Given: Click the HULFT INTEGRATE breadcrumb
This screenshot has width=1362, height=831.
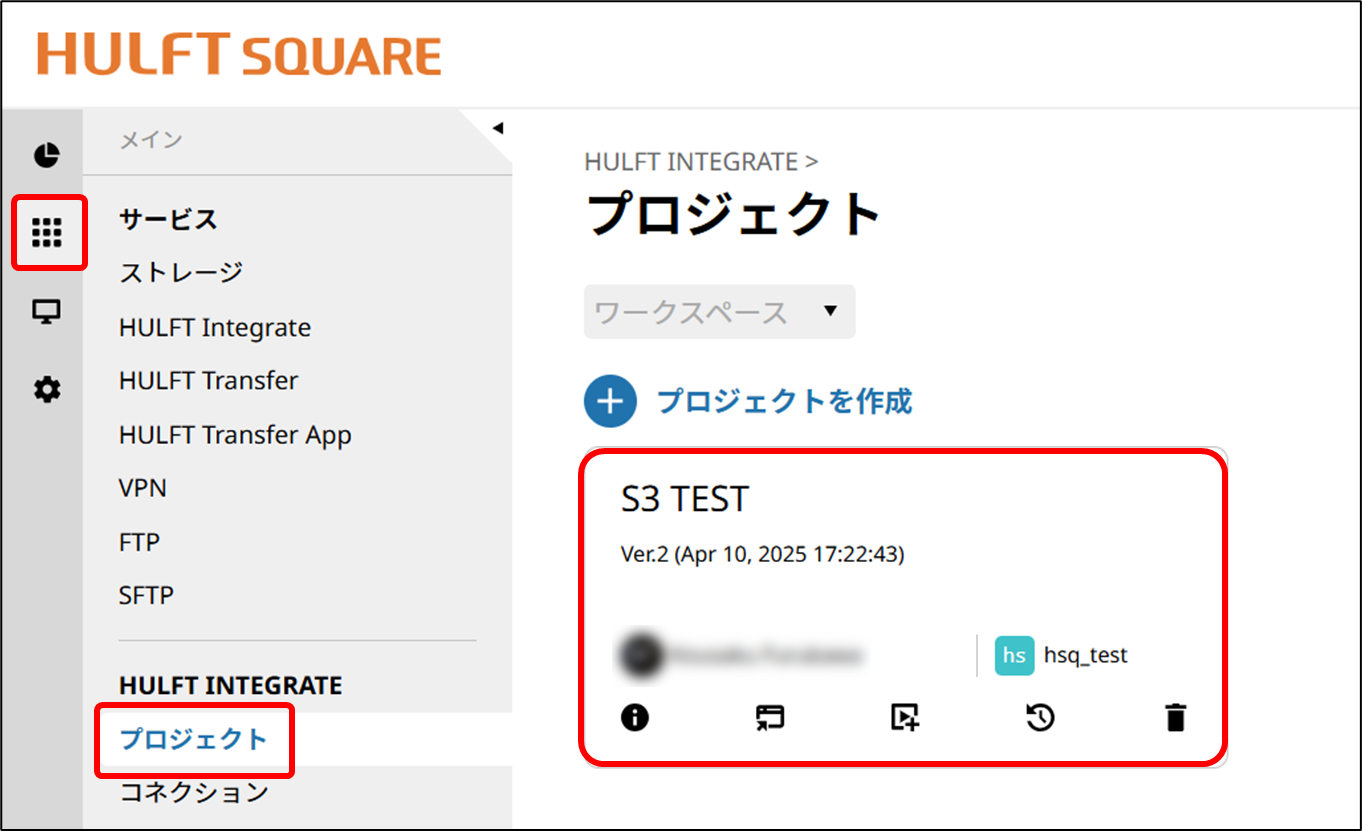Looking at the screenshot, I should click(x=691, y=161).
